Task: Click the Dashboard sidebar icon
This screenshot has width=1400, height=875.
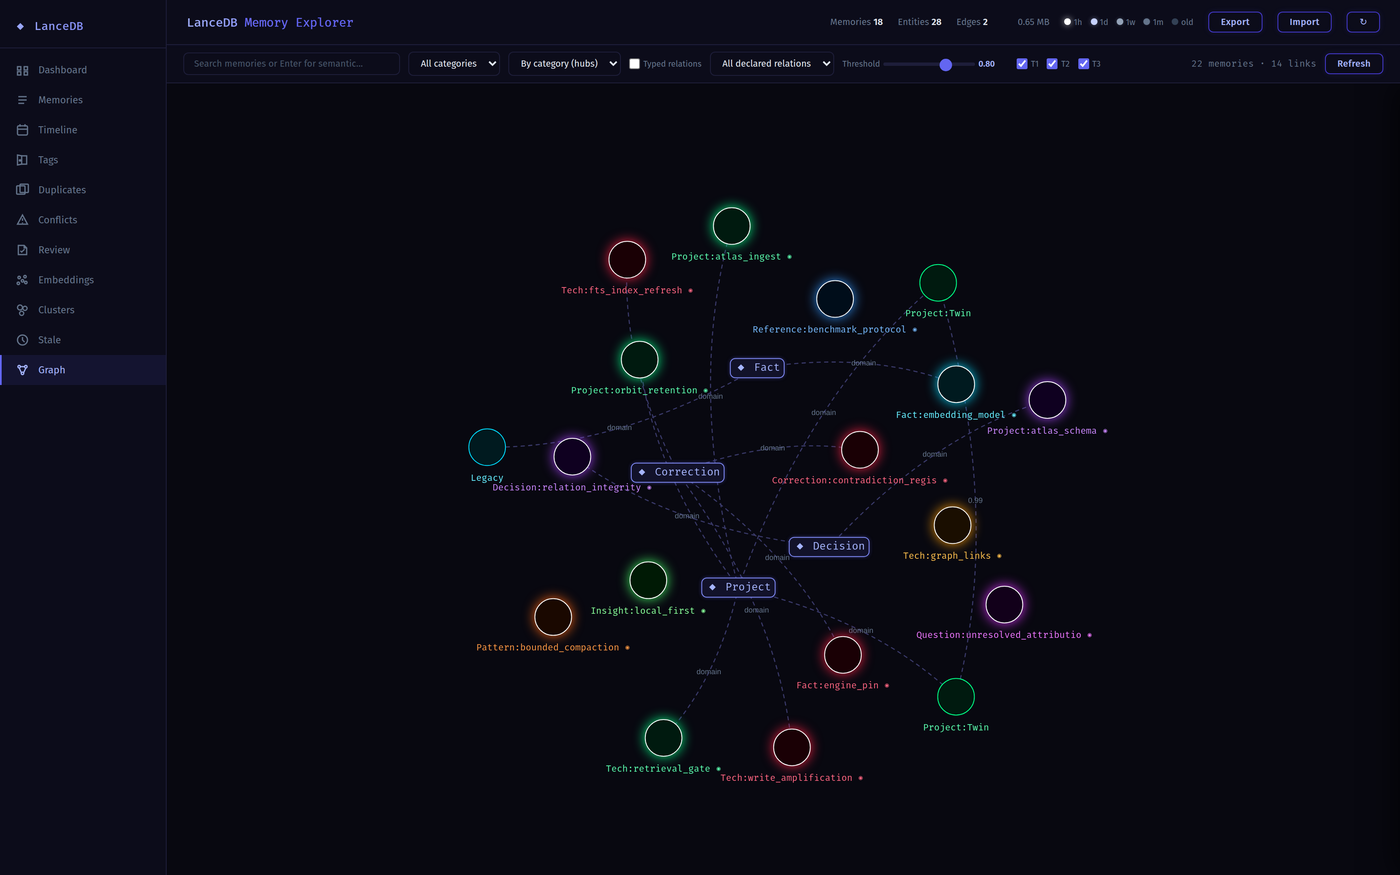Action: pyautogui.click(x=22, y=70)
